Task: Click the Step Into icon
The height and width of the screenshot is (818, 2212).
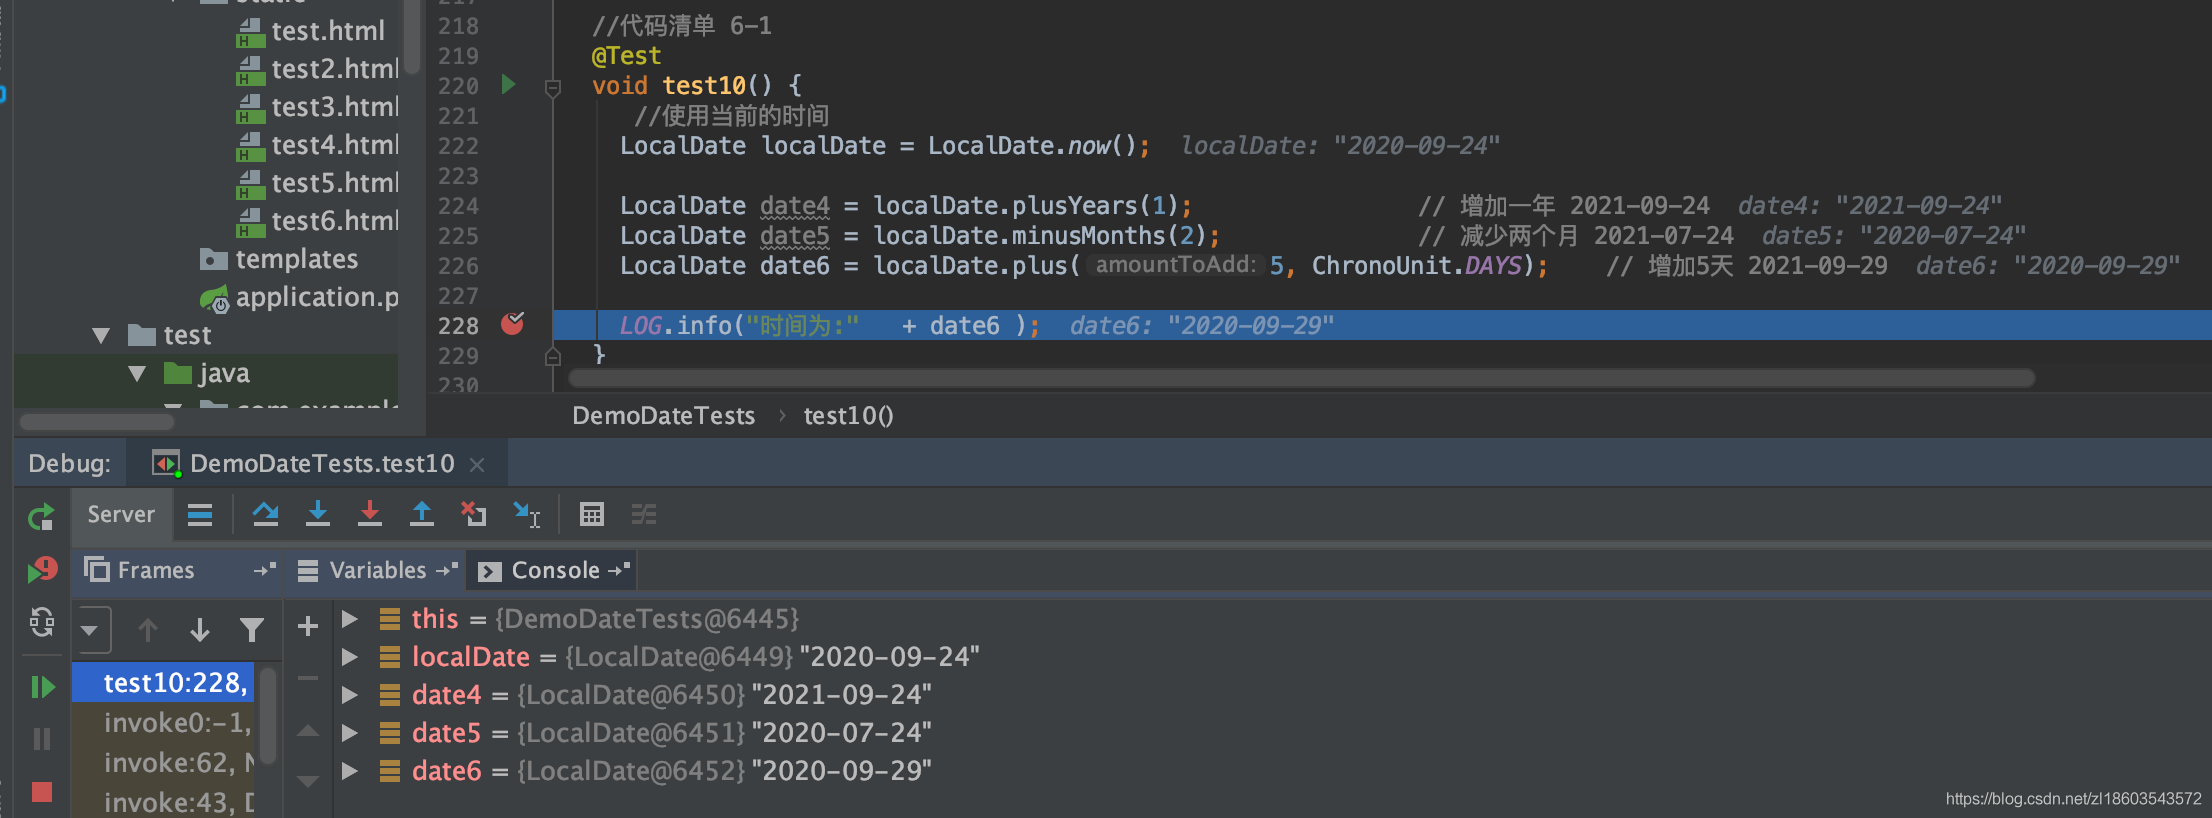Action: click(x=318, y=514)
